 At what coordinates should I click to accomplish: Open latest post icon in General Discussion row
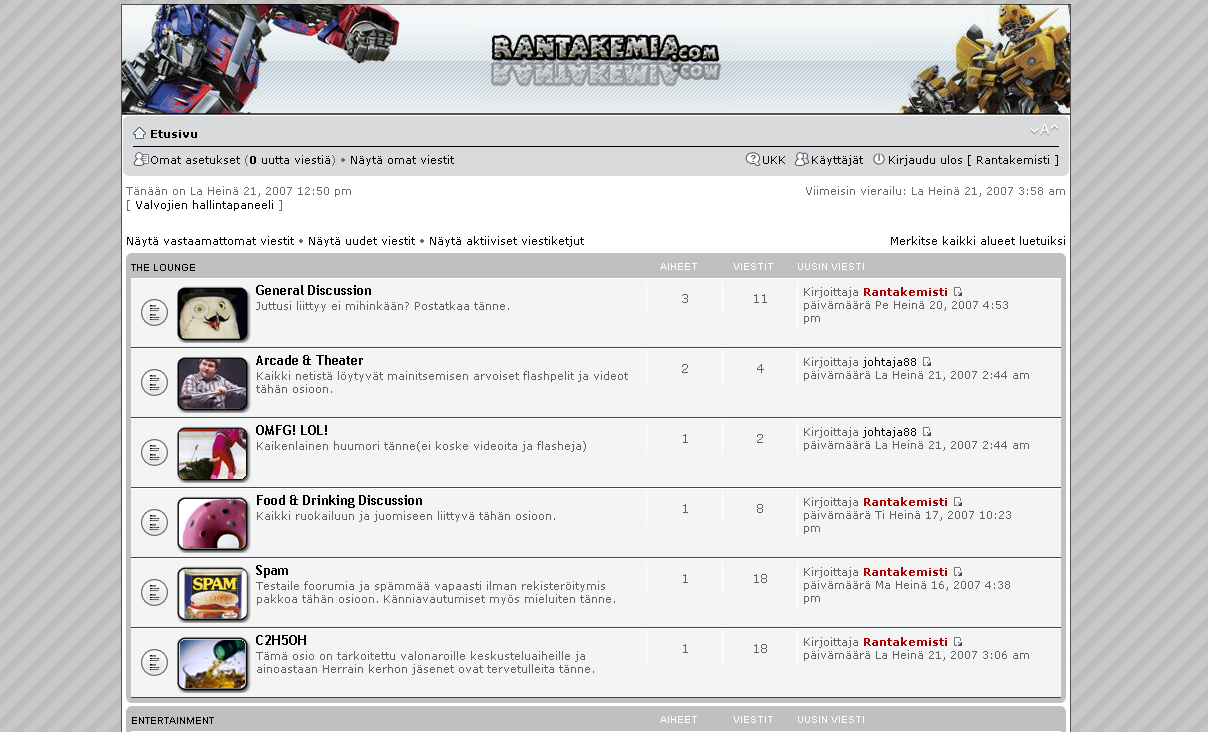[x=957, y=292]
